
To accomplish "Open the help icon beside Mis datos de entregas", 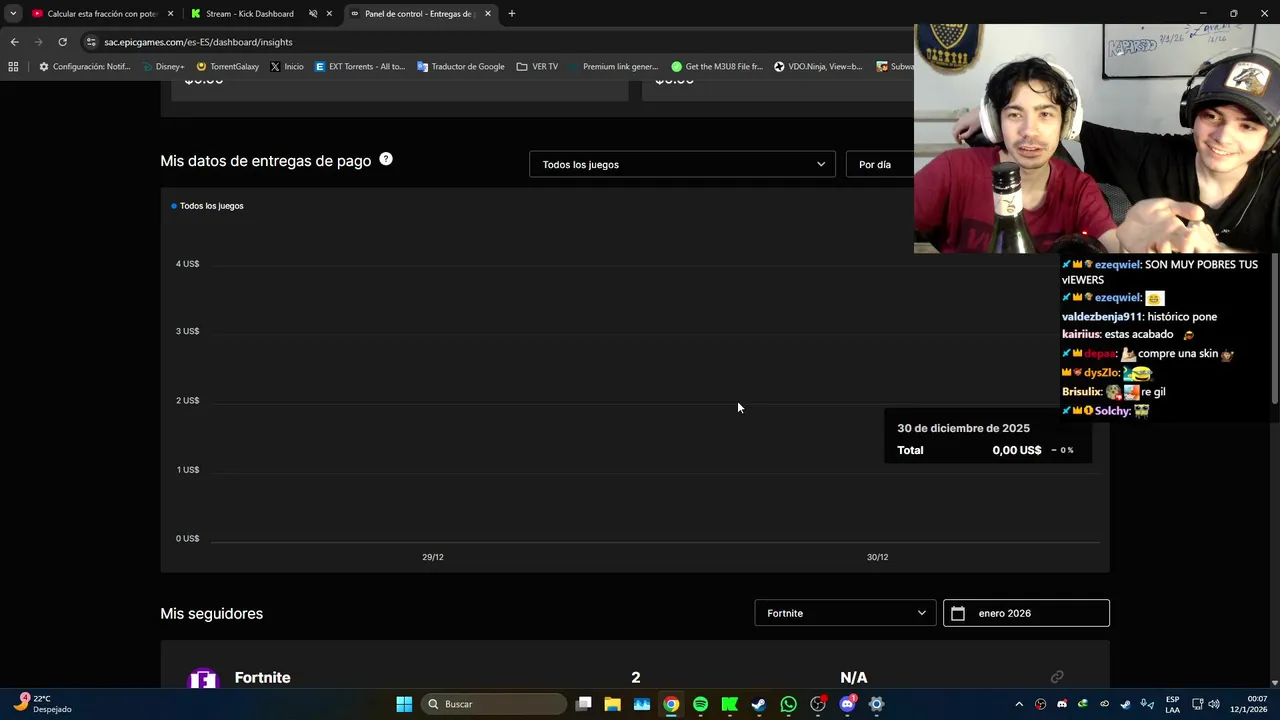I will tap(386, 159).
